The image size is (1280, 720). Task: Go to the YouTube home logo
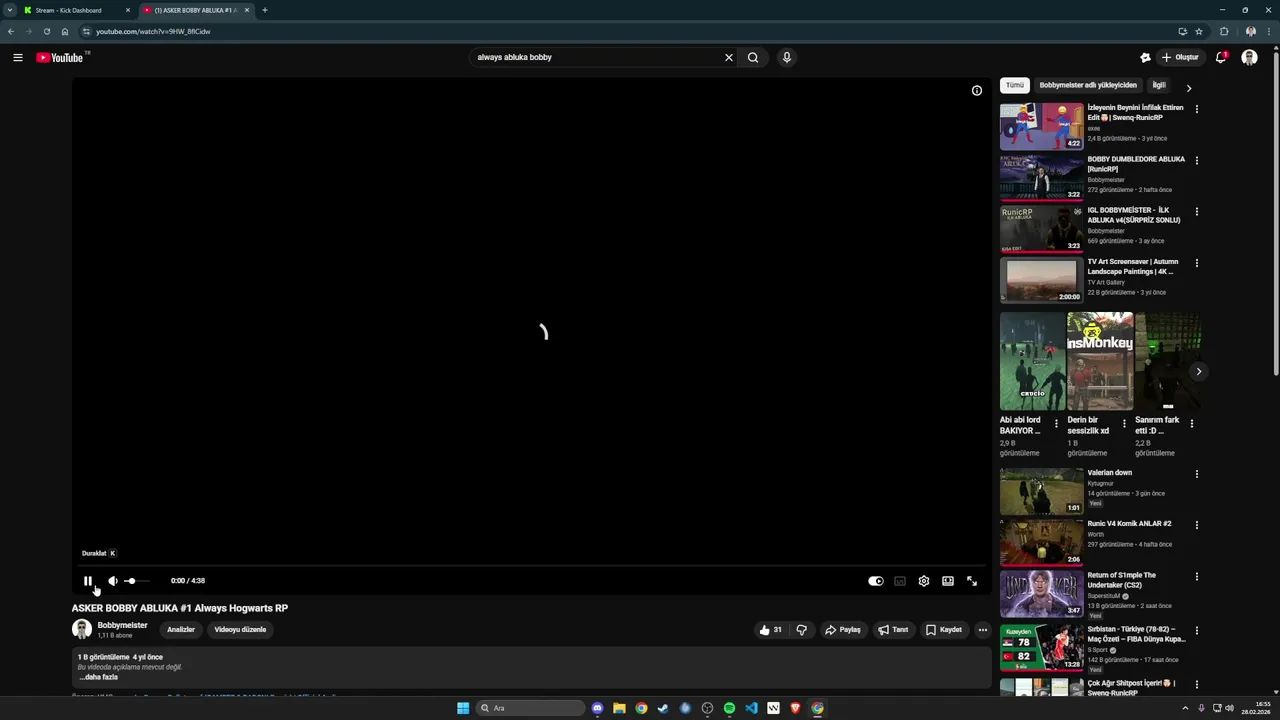tap(62, 57)
